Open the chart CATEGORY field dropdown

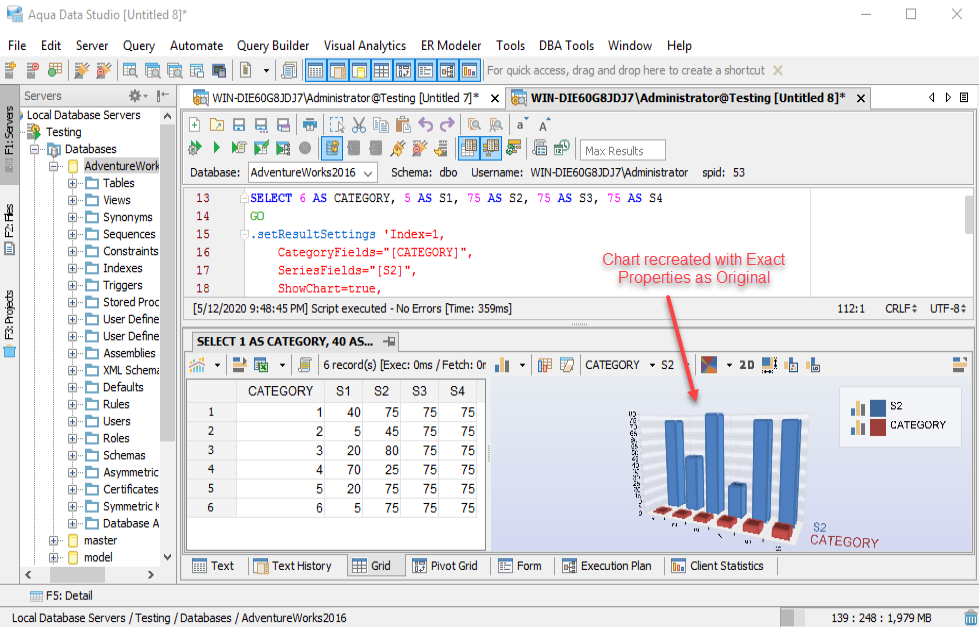pyautogui.click(x=652, y=365)
